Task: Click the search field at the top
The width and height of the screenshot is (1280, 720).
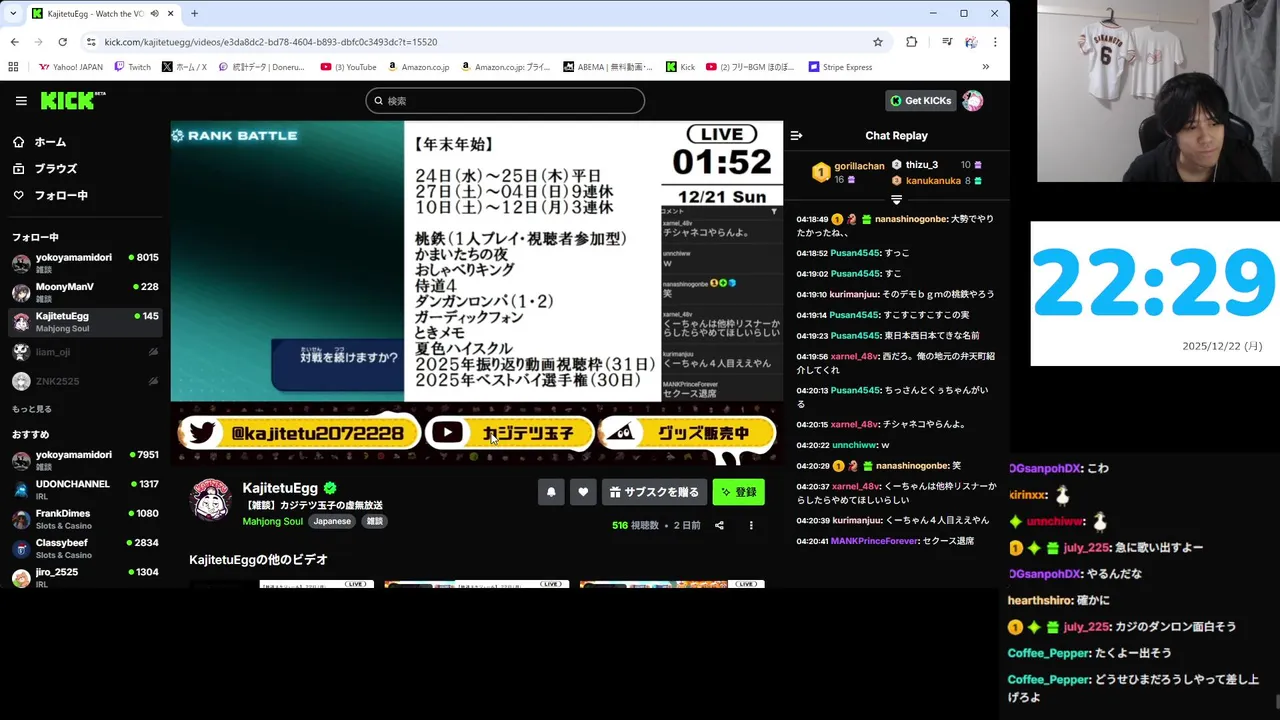Action: coord(505,101)
